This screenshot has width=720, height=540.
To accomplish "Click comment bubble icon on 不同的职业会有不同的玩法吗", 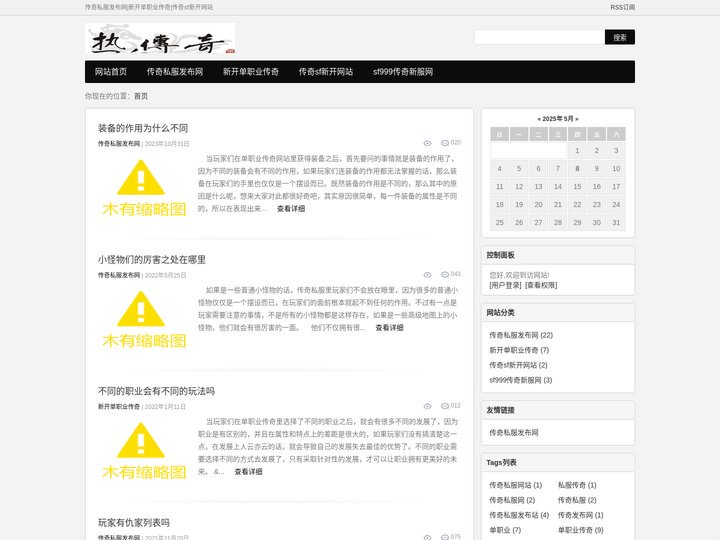I will pos(444,405).
